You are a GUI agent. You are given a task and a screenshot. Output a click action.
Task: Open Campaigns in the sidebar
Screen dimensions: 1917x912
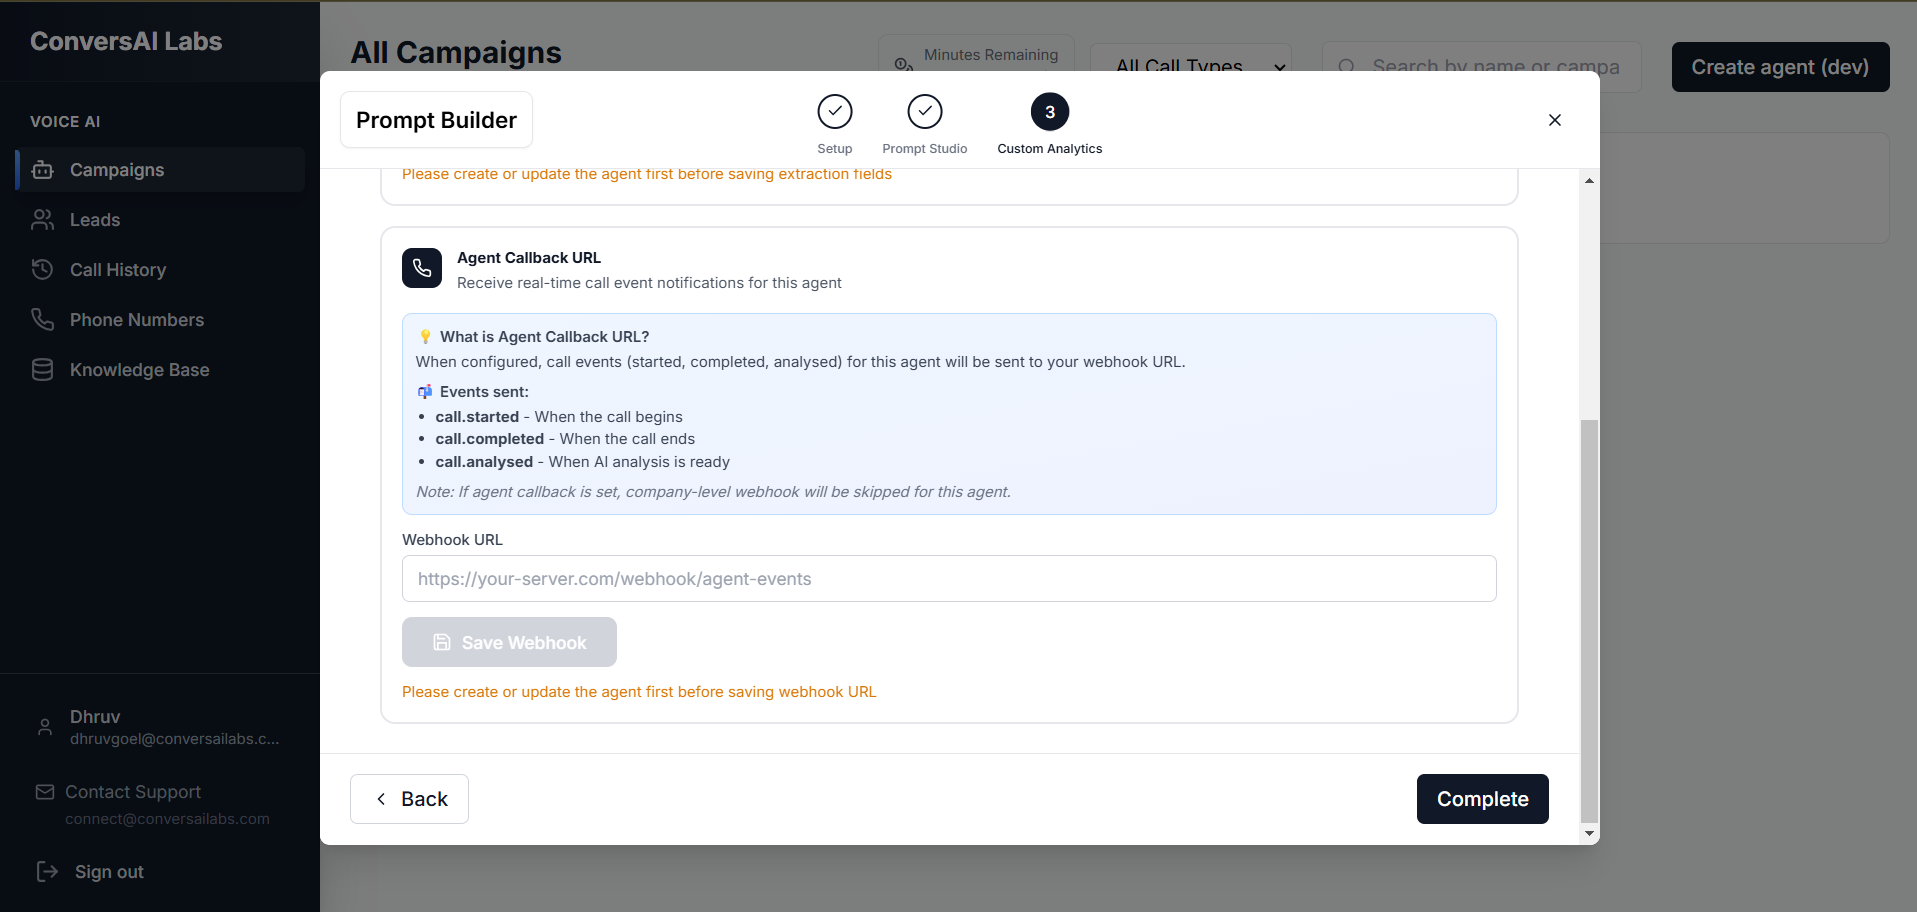pyautogui.click(x=160, y=170)
